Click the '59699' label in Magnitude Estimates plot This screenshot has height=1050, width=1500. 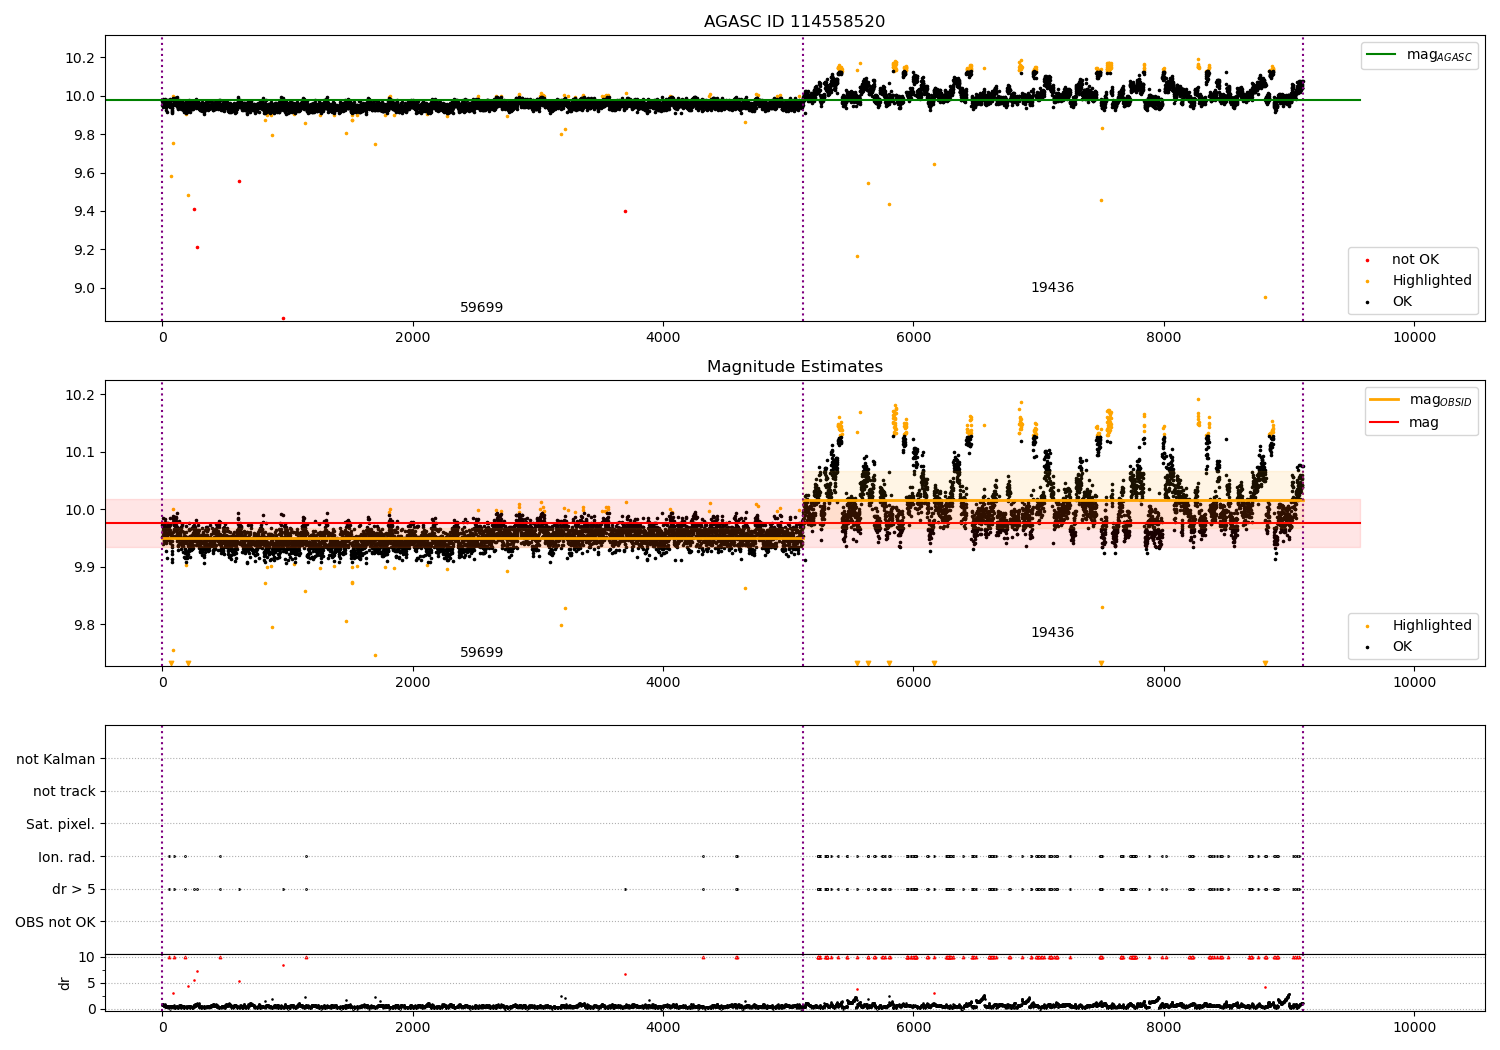coord(481,653)
